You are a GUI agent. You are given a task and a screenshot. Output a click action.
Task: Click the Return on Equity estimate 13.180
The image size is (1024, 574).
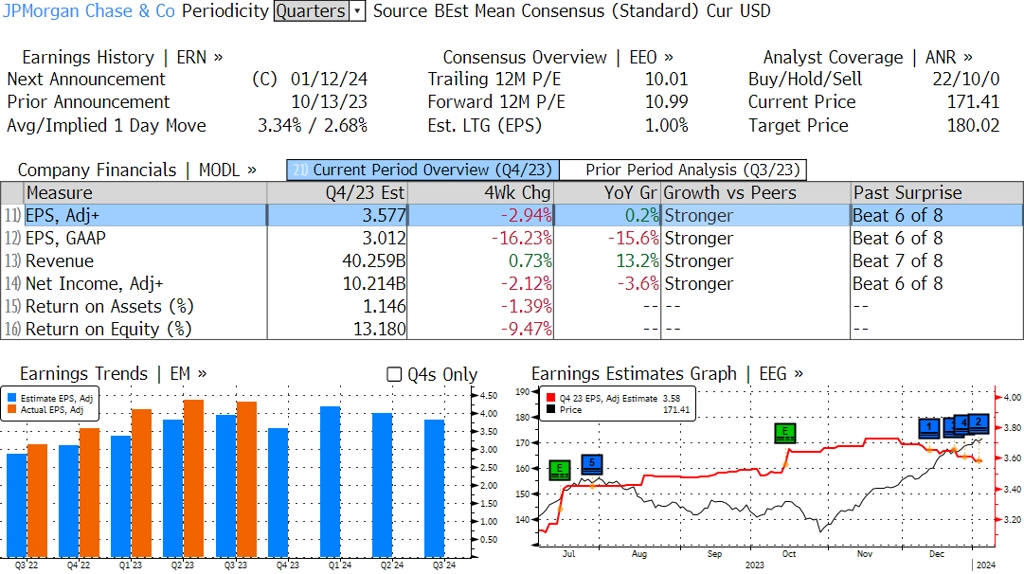(x=379, y=329)
